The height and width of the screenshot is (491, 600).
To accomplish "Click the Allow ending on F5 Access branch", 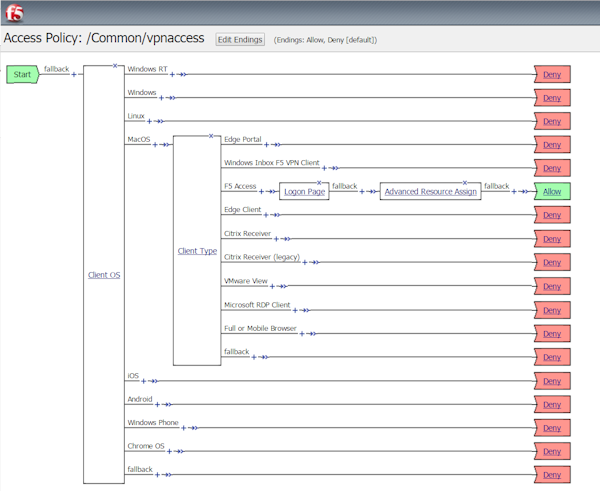I will [x=552, y=191].
